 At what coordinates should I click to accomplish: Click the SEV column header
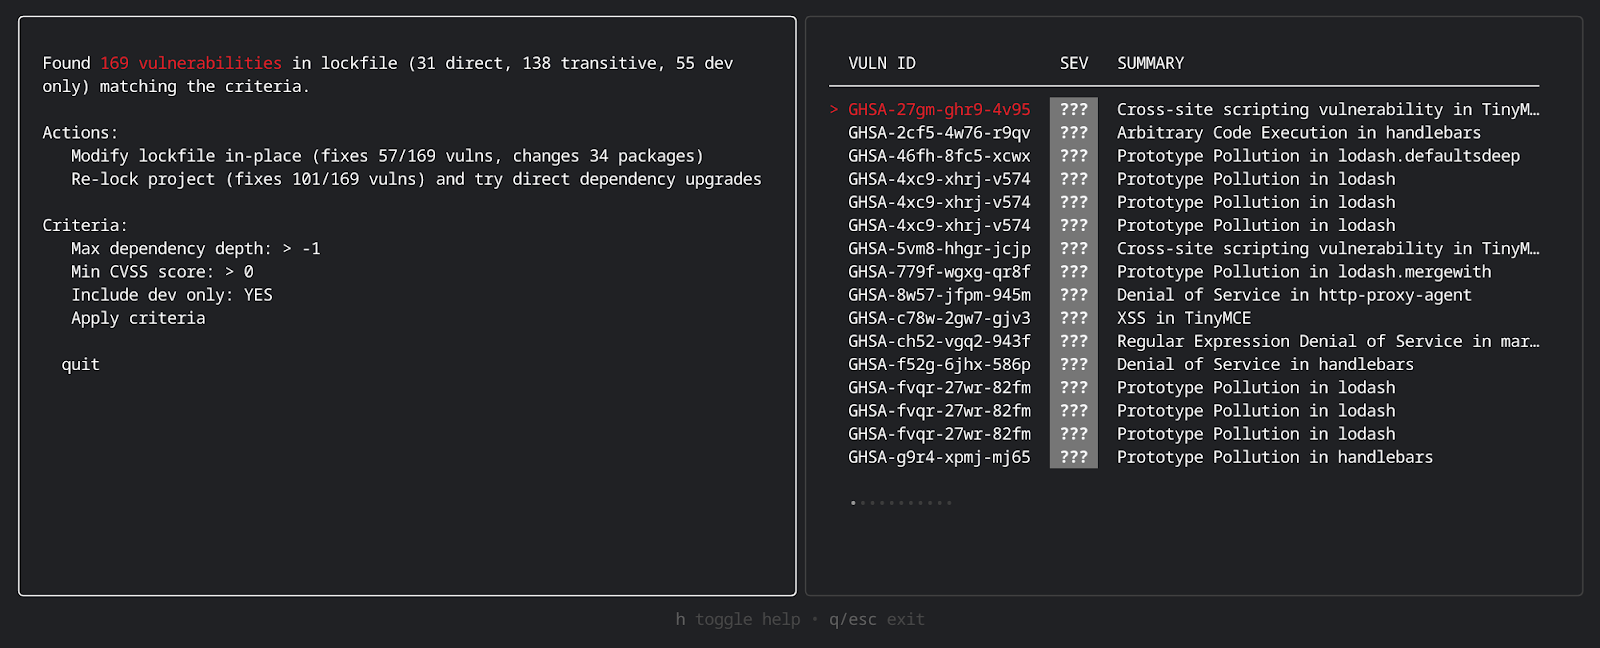1074,63
